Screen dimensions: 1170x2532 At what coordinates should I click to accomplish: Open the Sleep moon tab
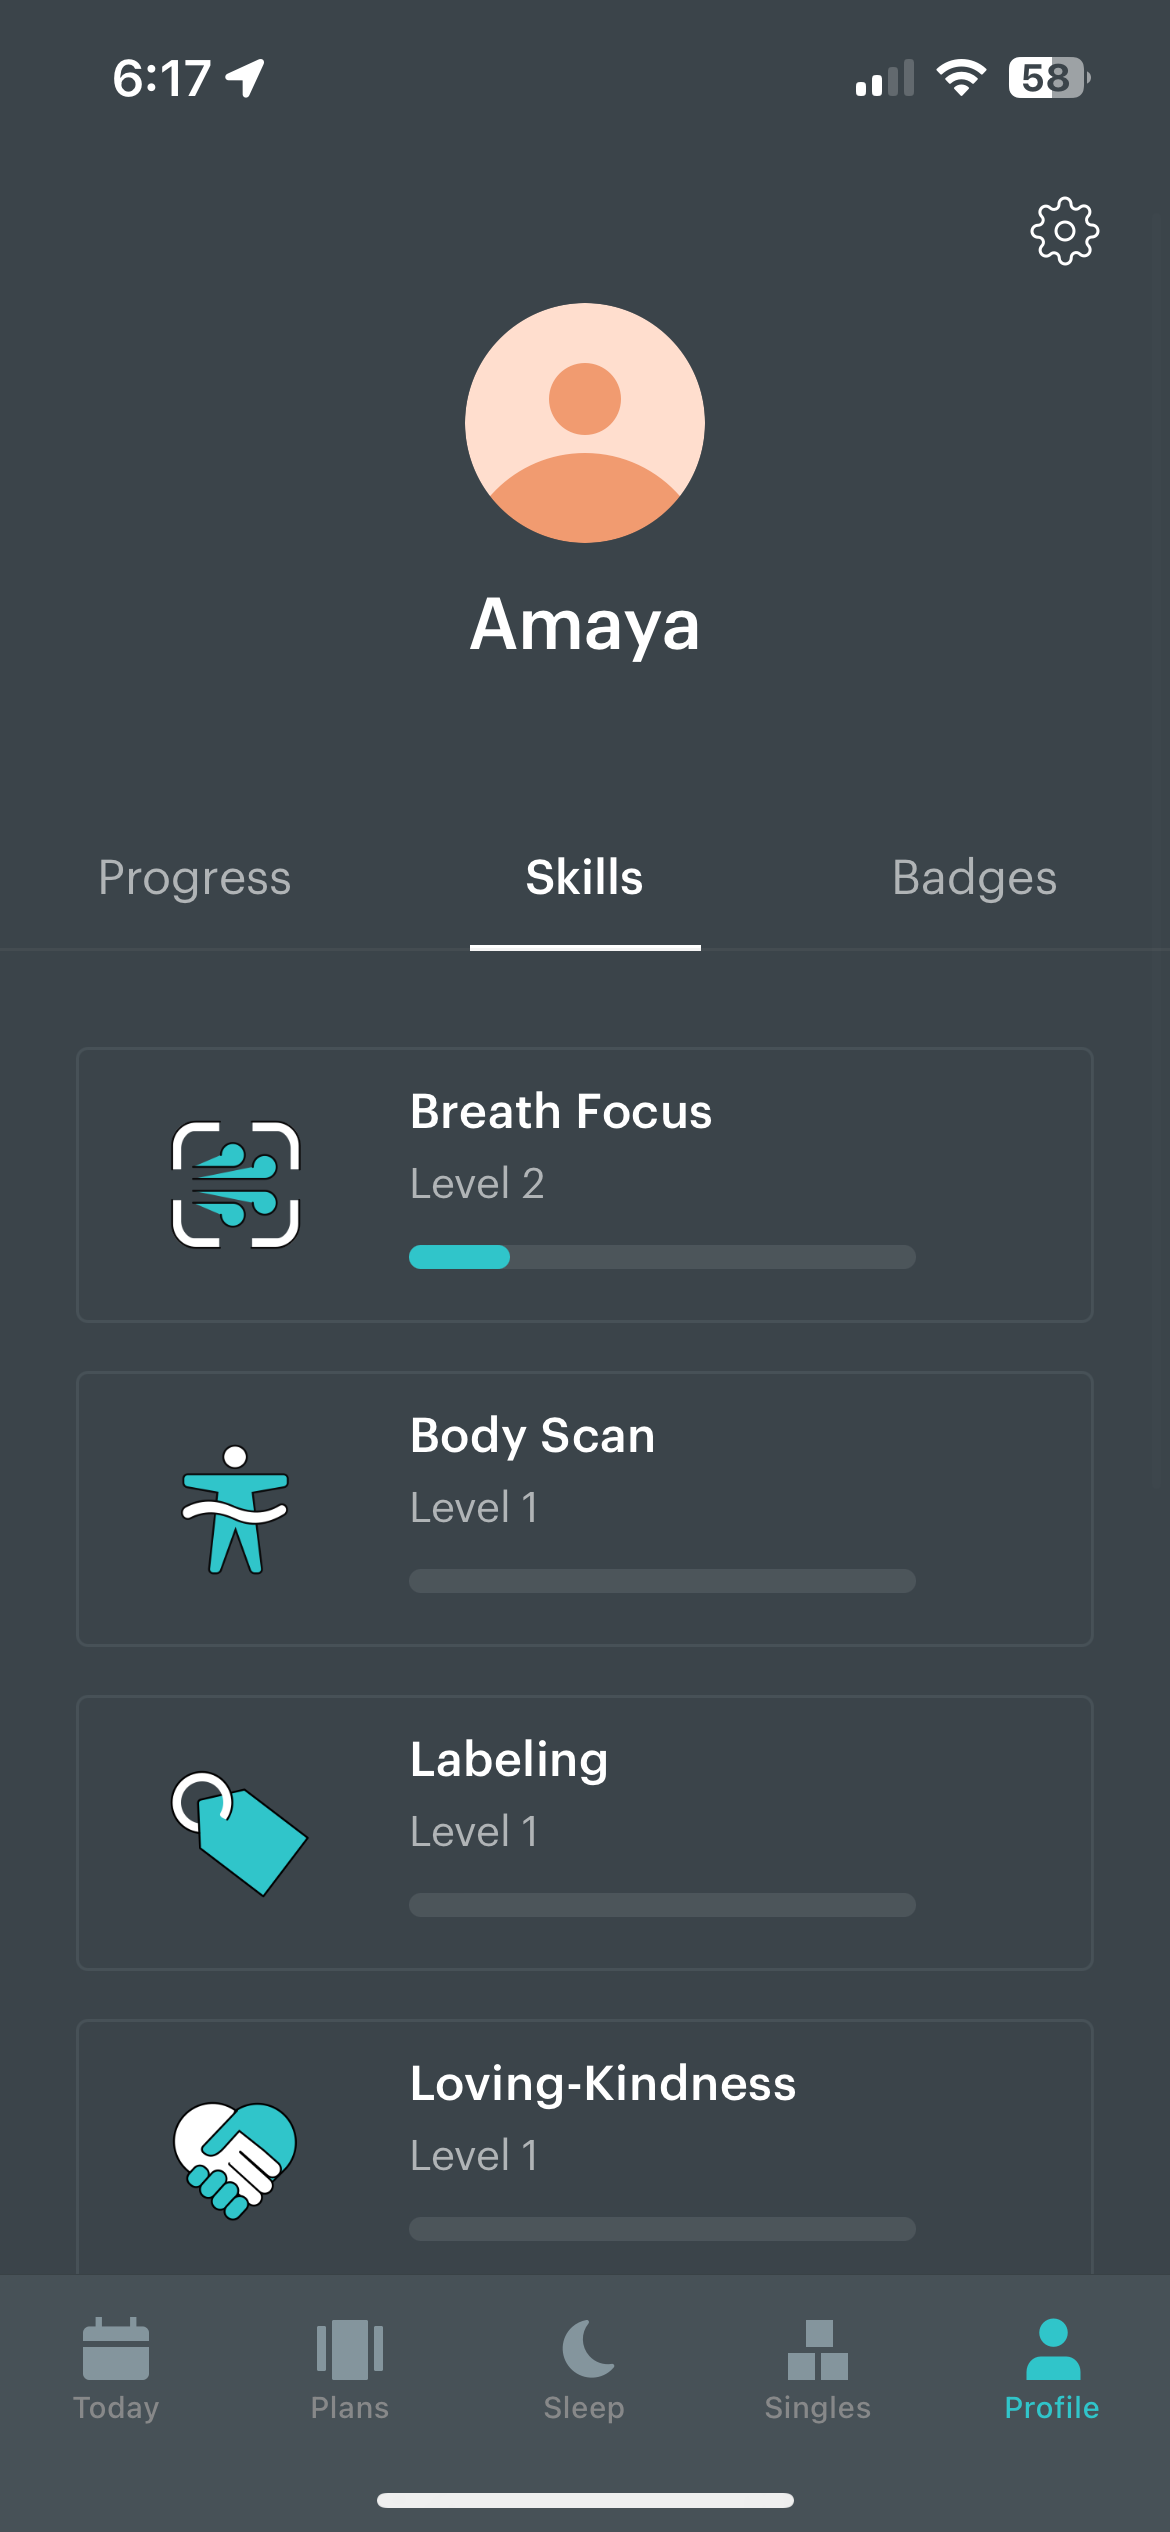coord(584,2369)
